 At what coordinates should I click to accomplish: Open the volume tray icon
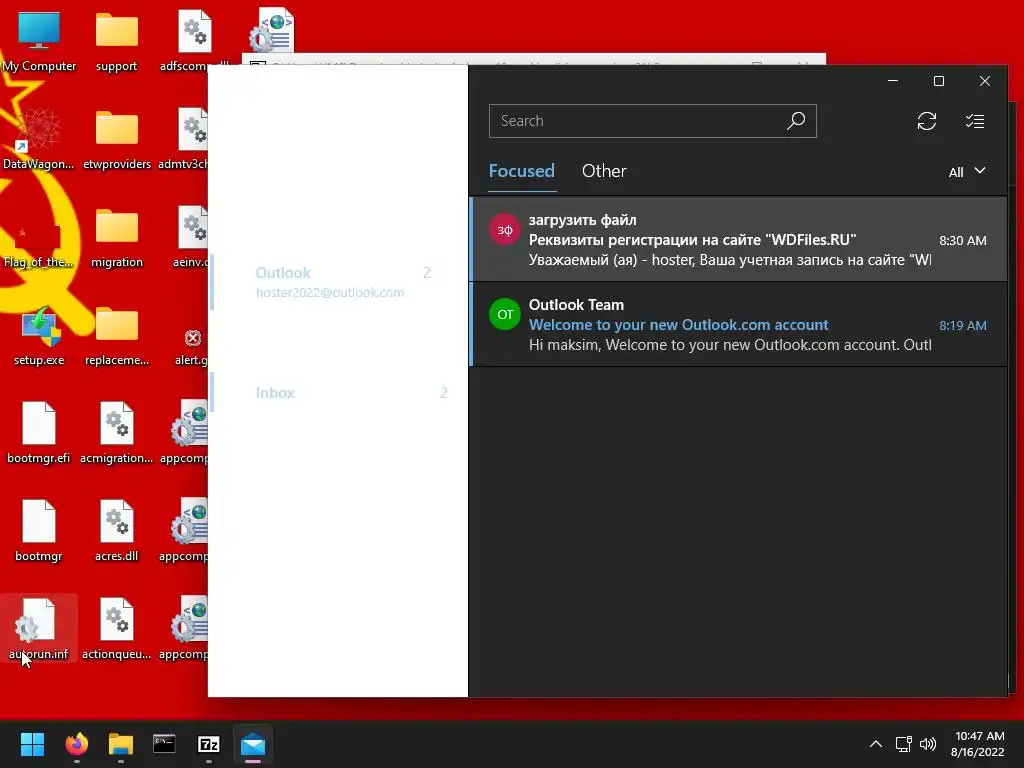pyautogui.click(x=927, y=744)
